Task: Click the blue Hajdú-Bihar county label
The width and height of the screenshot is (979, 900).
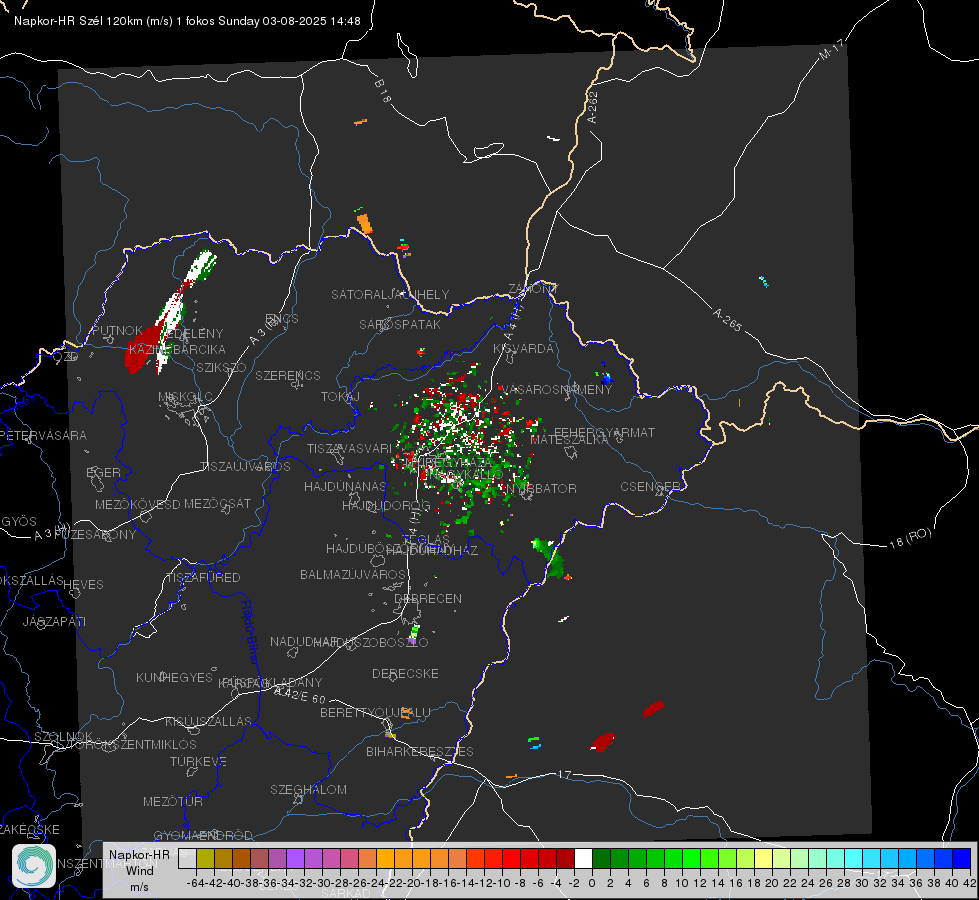Action: tap(250, 632)
